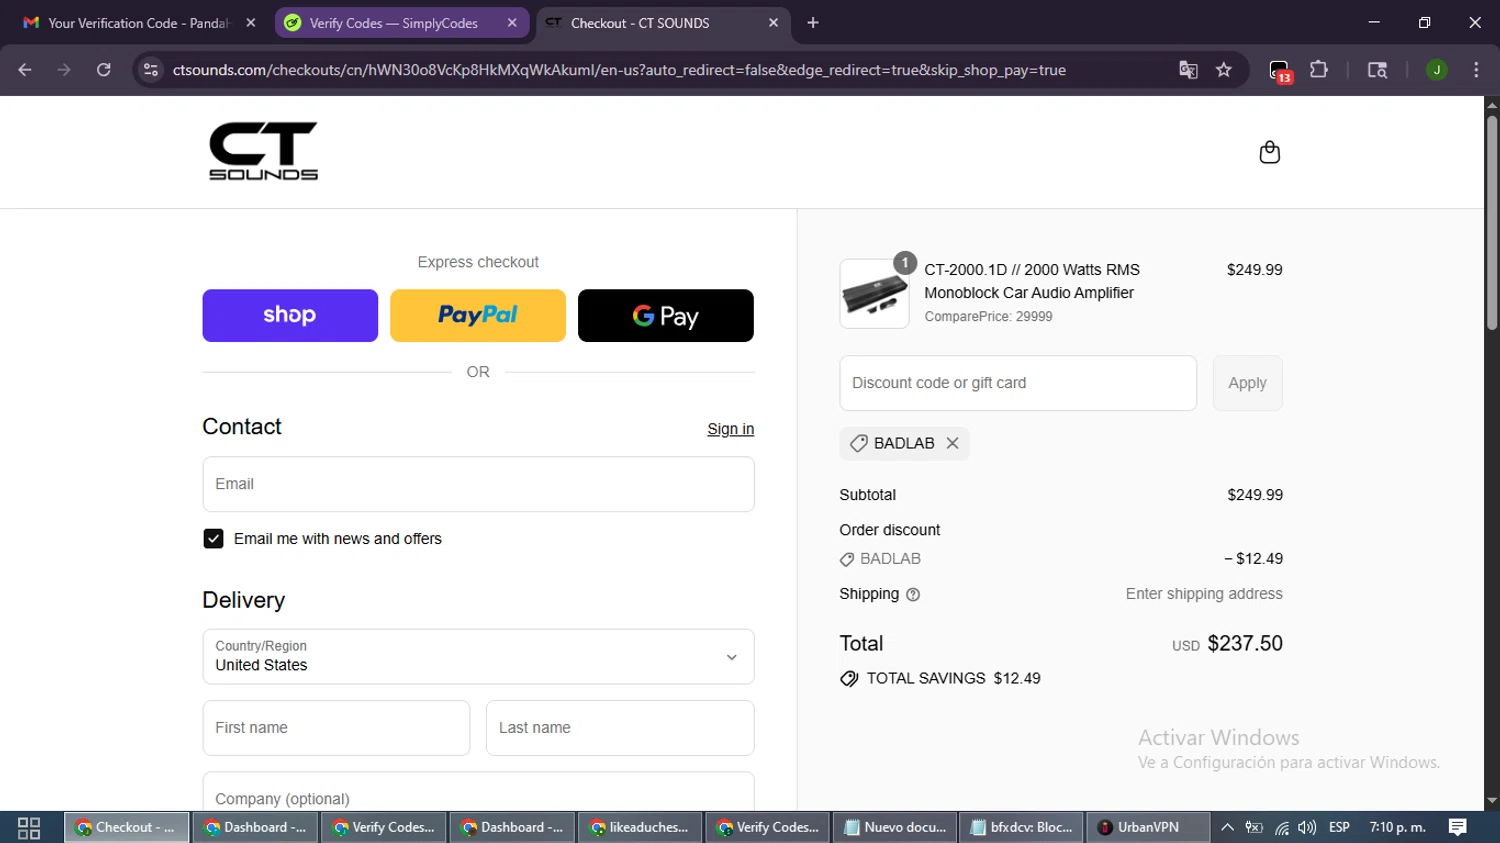Click the Last name field
This screenshot has width=1500, height=843.
620,728
